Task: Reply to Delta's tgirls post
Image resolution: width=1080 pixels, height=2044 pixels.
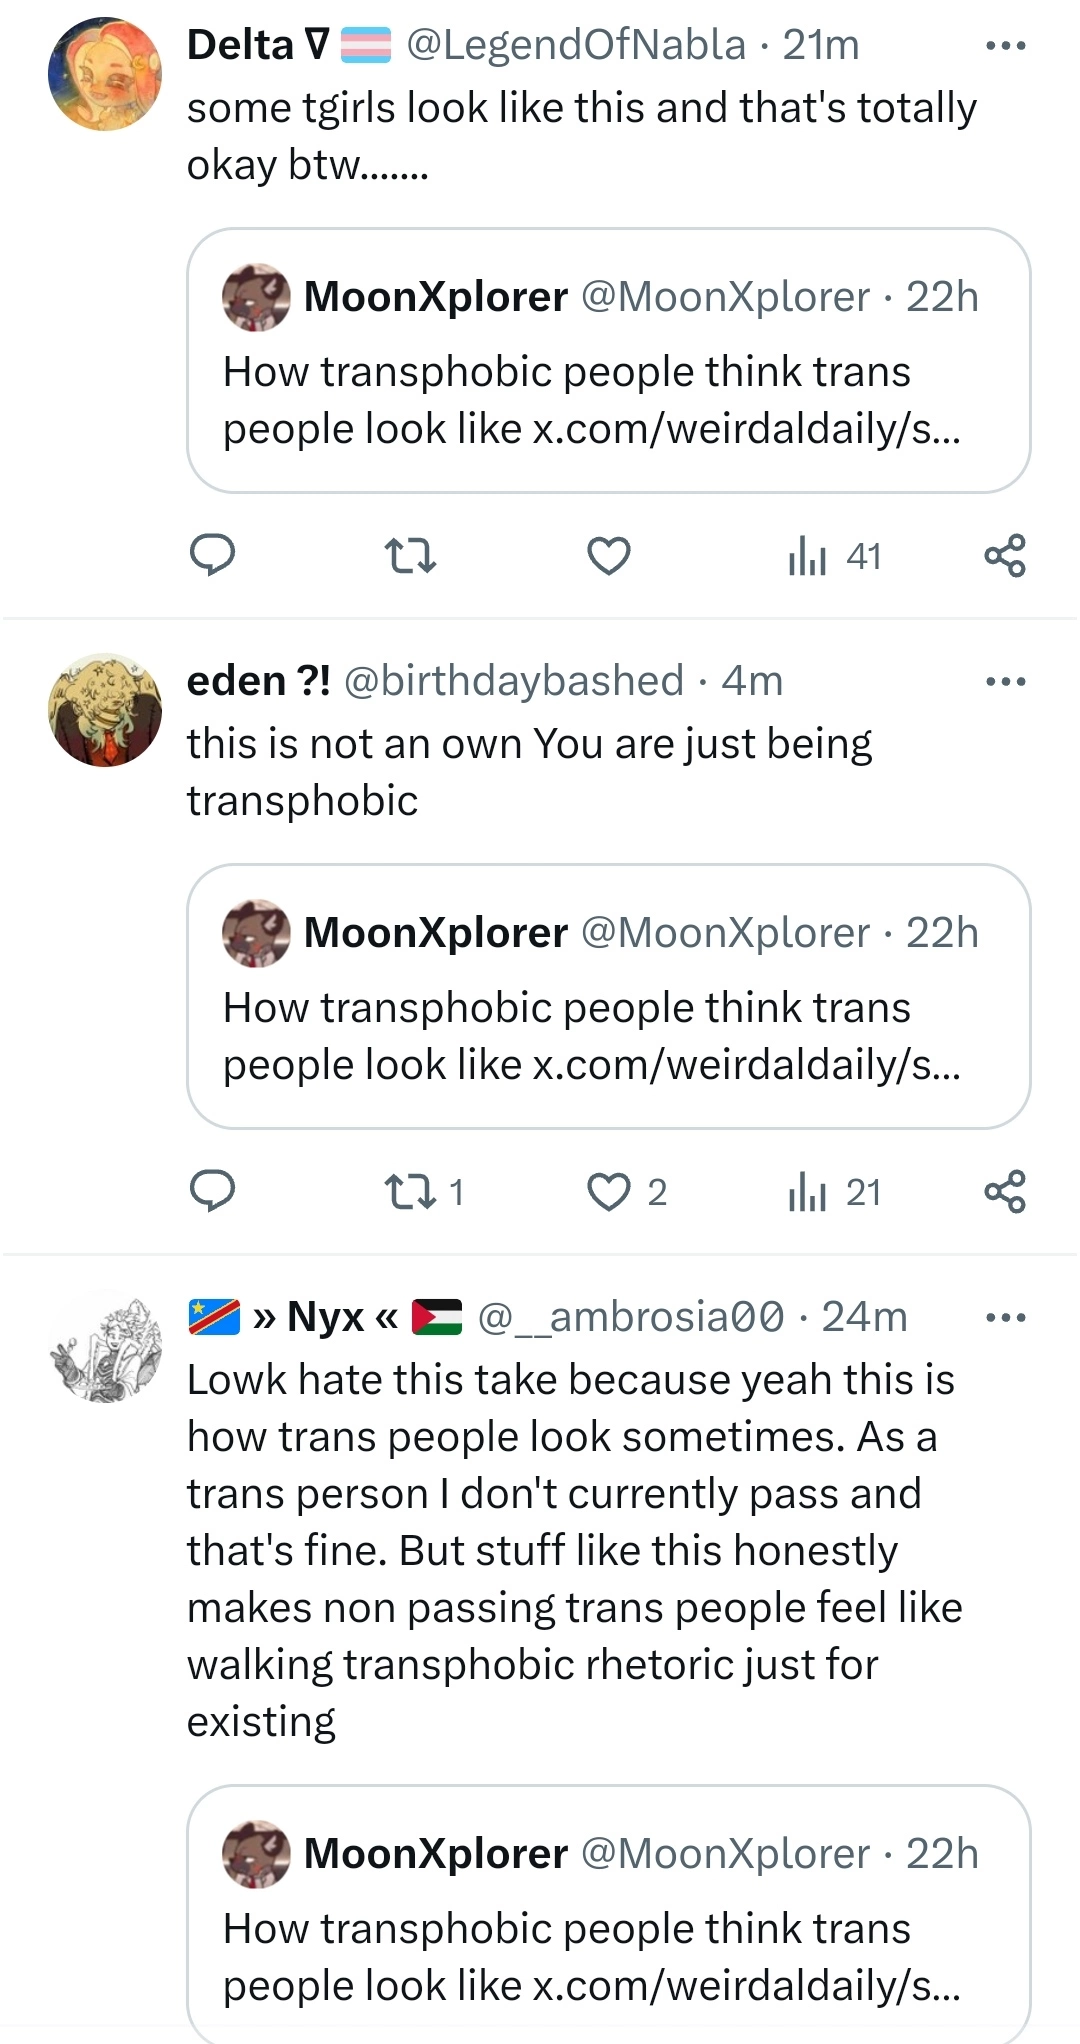Action: tap(212, 555)
